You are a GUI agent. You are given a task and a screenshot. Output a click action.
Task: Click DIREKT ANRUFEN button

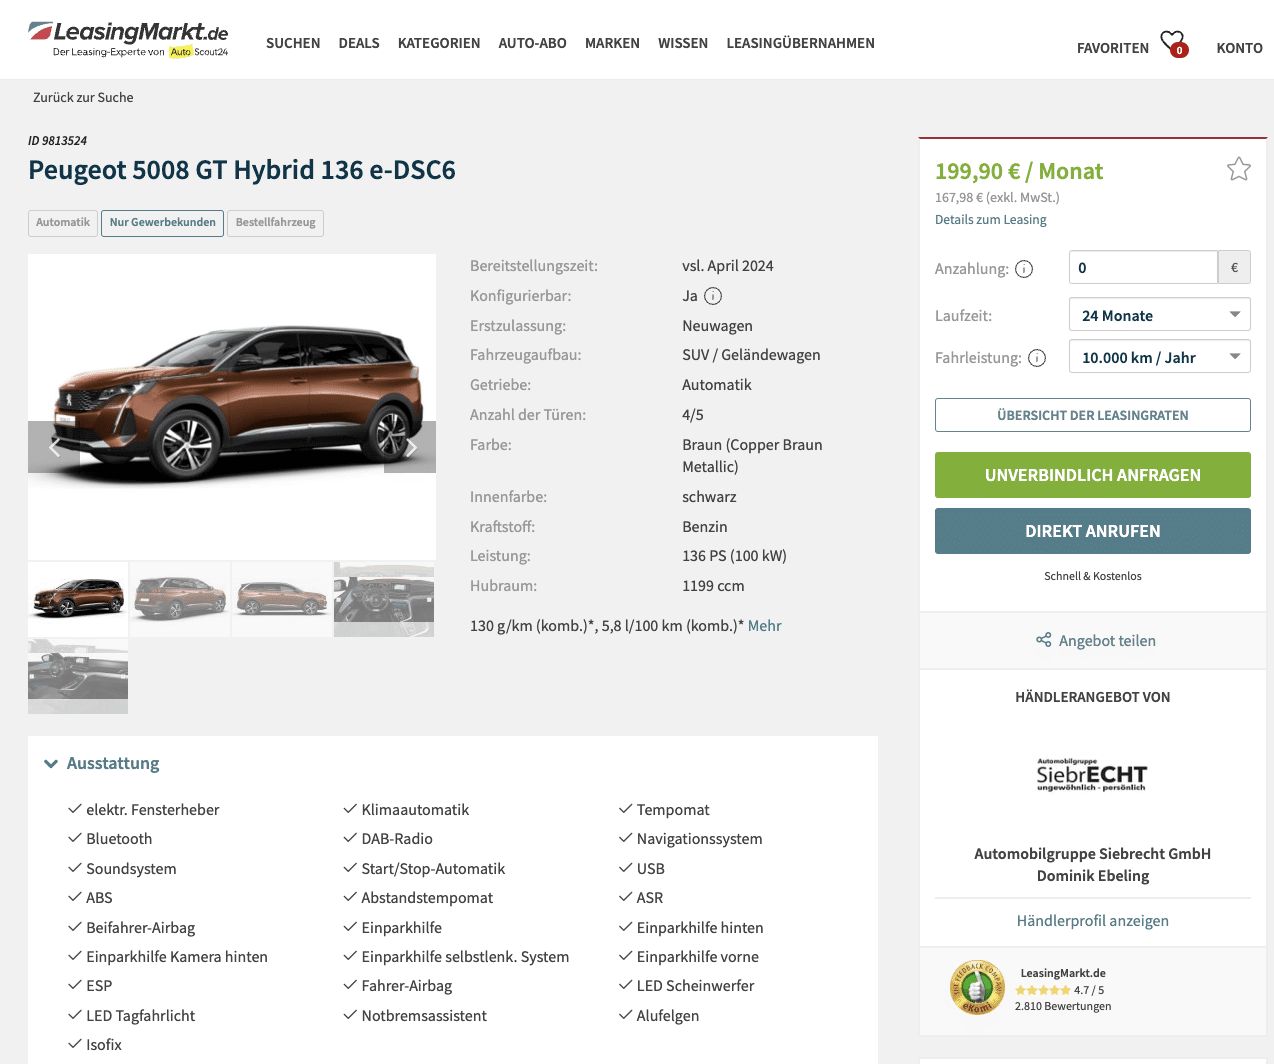pos(1093,531)
